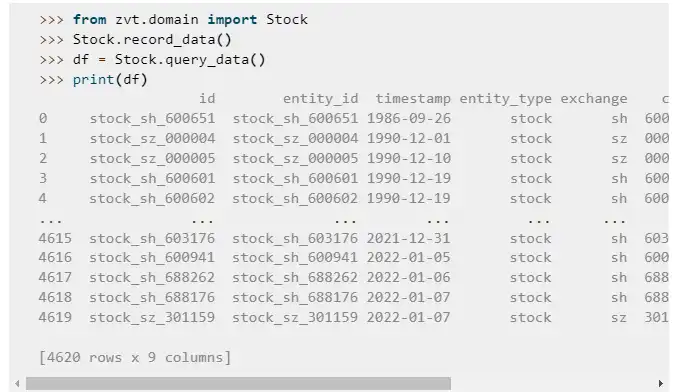
Task: Click the id value stock_sh_600651 in row 0
Action: click(152, 119)
